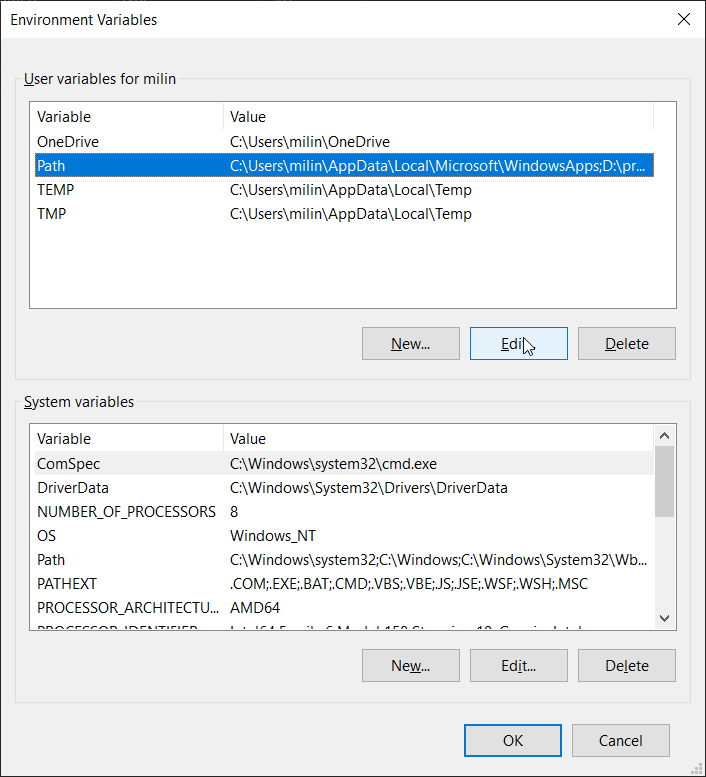The height and width of the screenshot is (777, 706).
Task: Click New button under User variables
Action: point(410,344)
